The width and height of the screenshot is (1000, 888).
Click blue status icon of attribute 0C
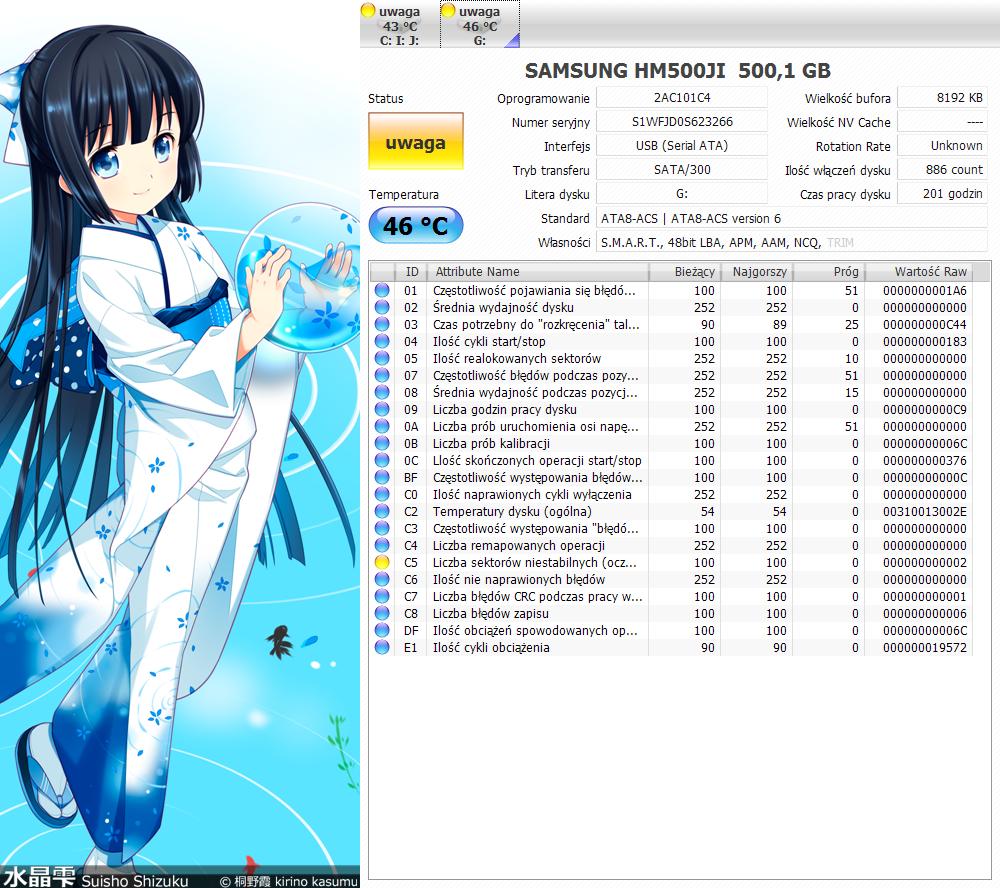tap(382, 461)
